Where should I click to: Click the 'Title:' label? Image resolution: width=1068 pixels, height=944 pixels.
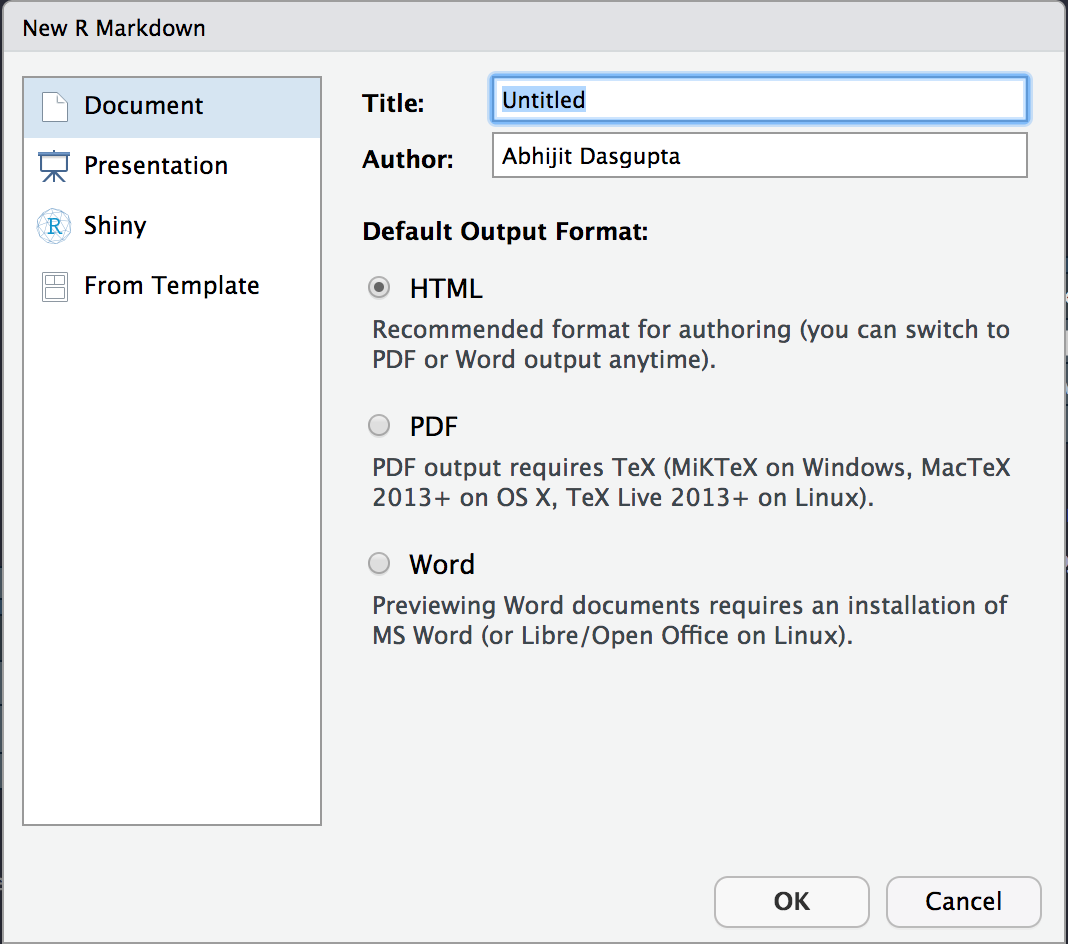click(x=393, y=104)
